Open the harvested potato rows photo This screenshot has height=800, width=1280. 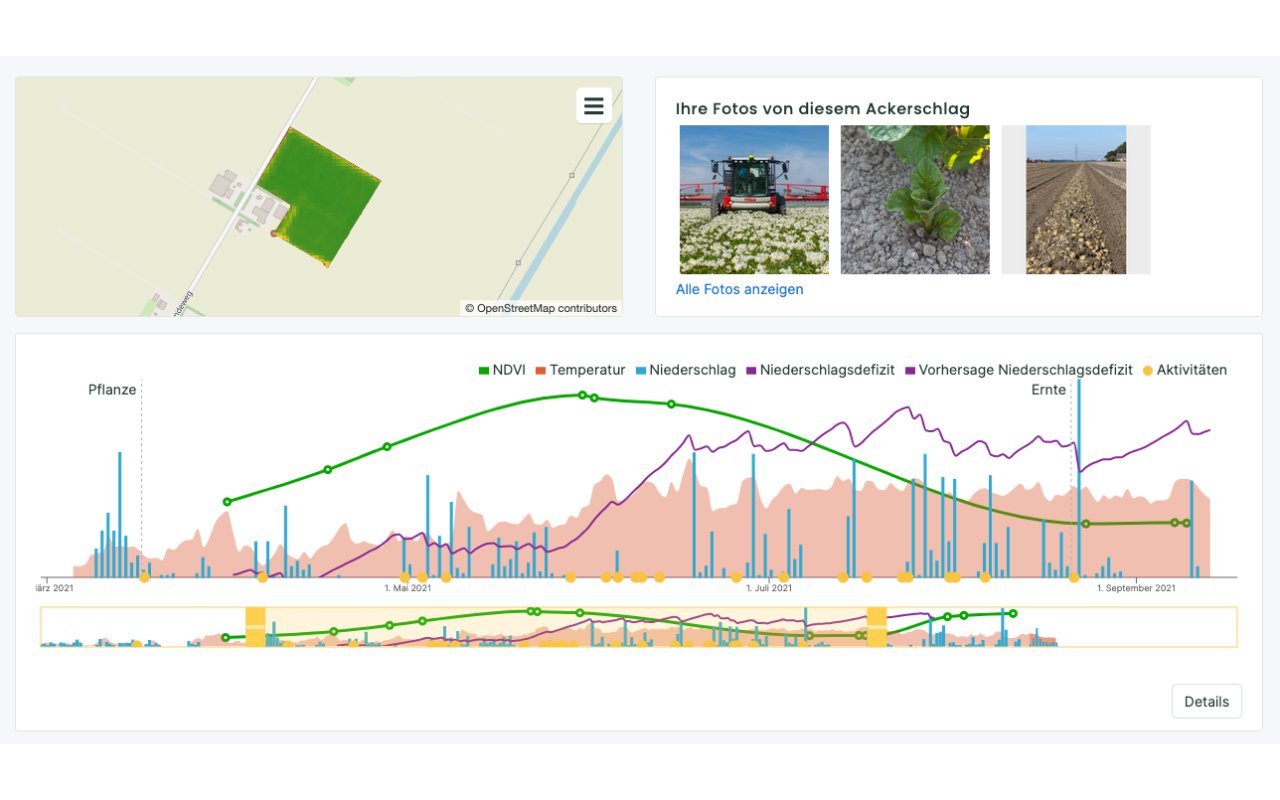click(1076, 199)
